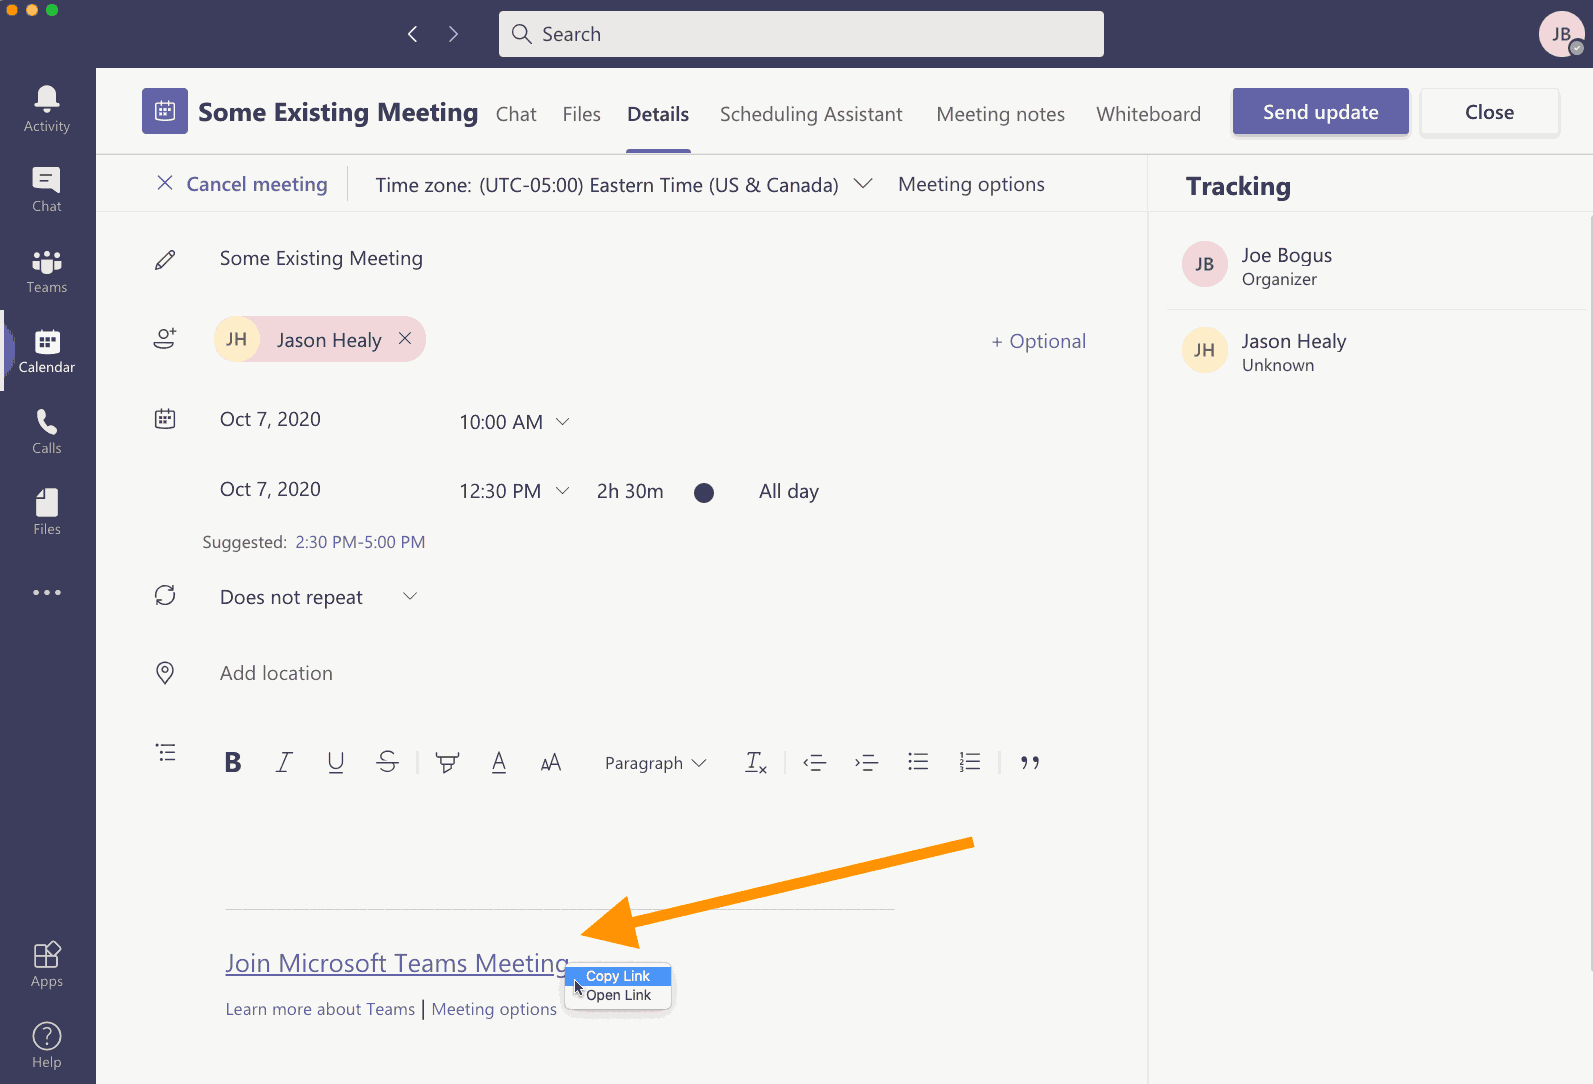Click the add attendees person icon
This screenshot has width=1593, height=1084.
(165, 338)
